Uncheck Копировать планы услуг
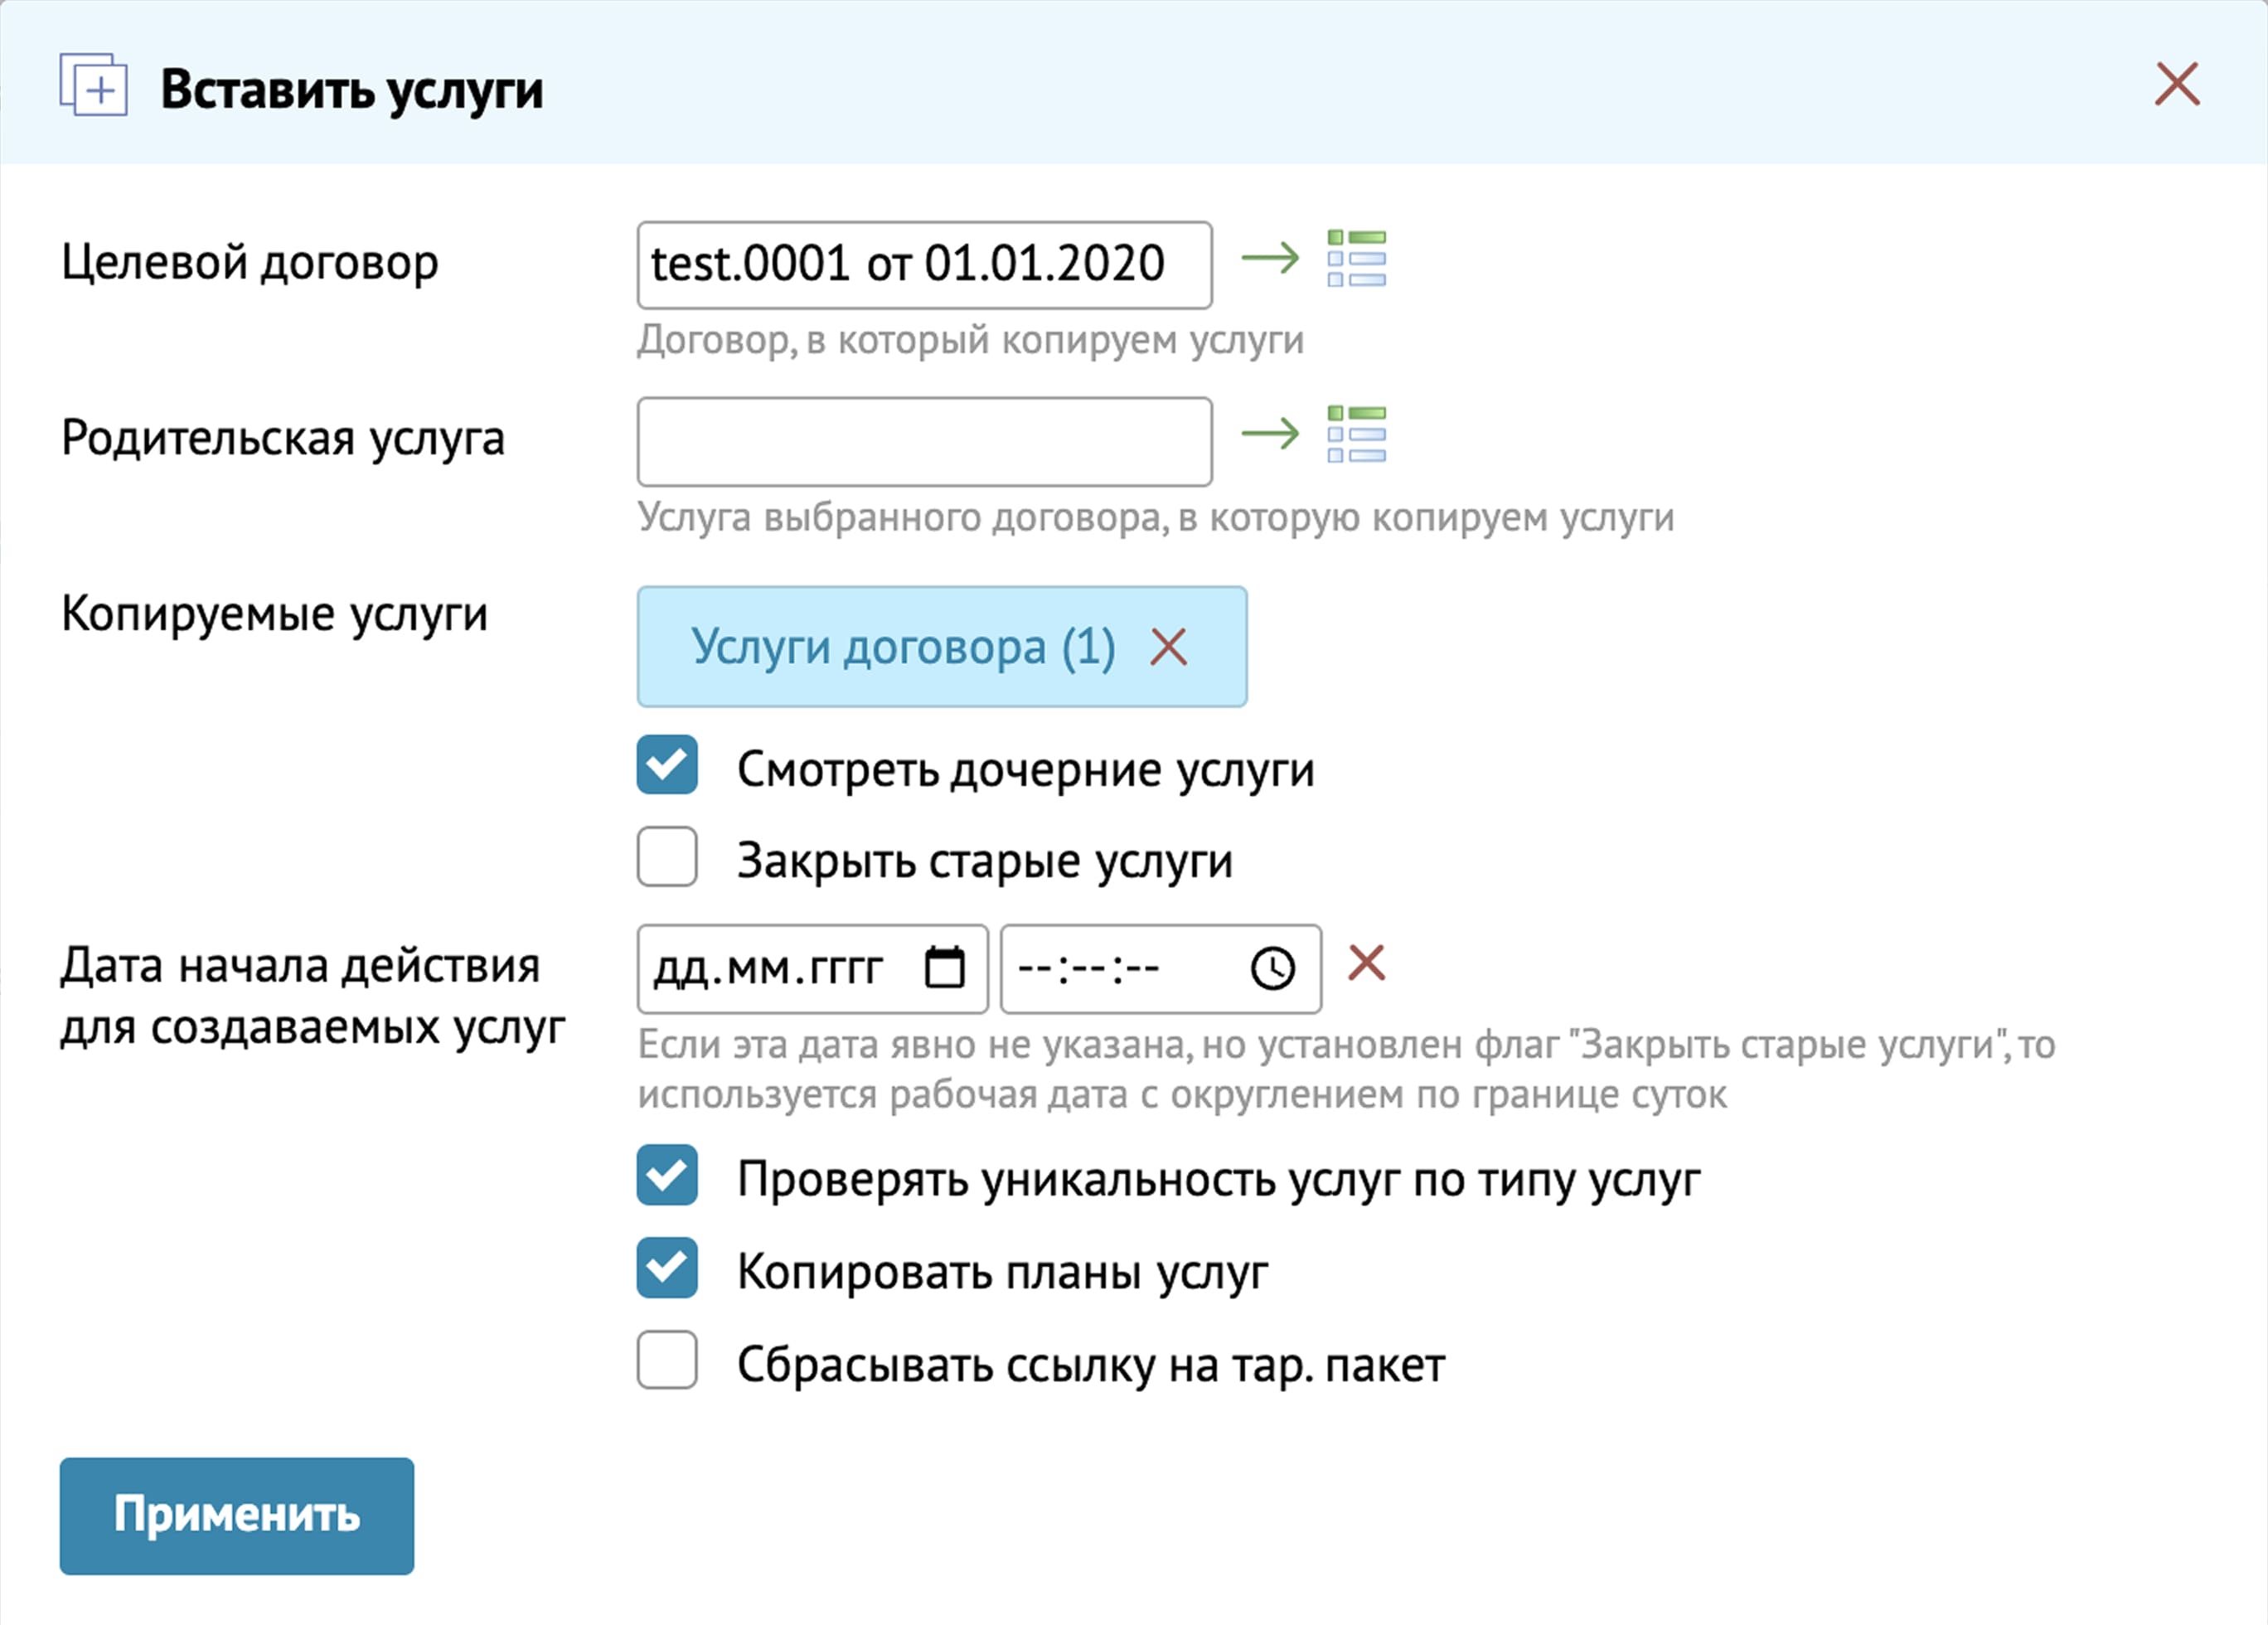The height and width of the screenshot is (1625, 2268). coord(667,1268)
